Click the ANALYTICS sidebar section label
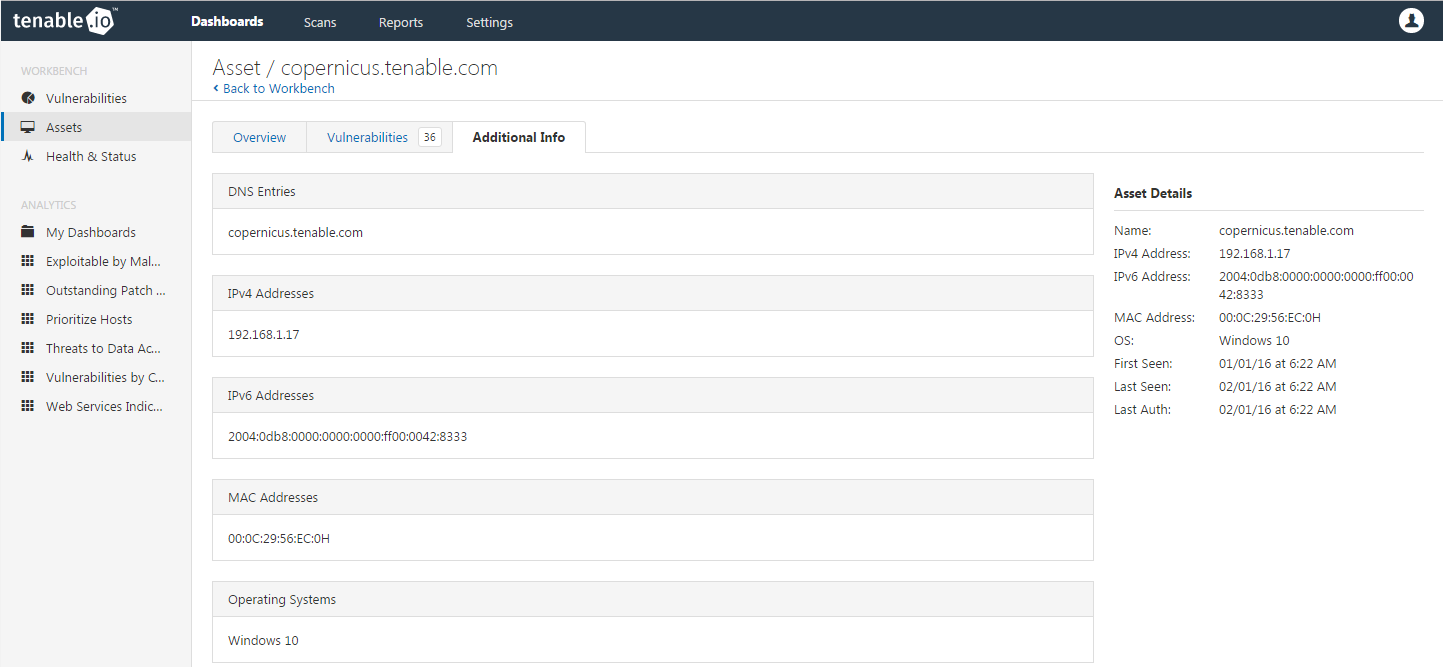The width and height of the screenshot is (1443, 667). (48, 205)
